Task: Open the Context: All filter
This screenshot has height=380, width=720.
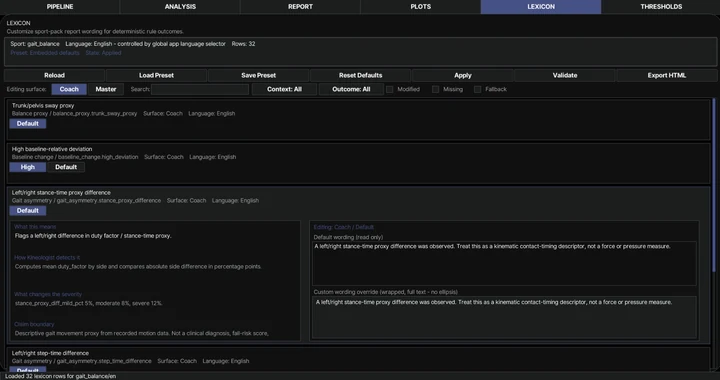Action: point(284,89)
